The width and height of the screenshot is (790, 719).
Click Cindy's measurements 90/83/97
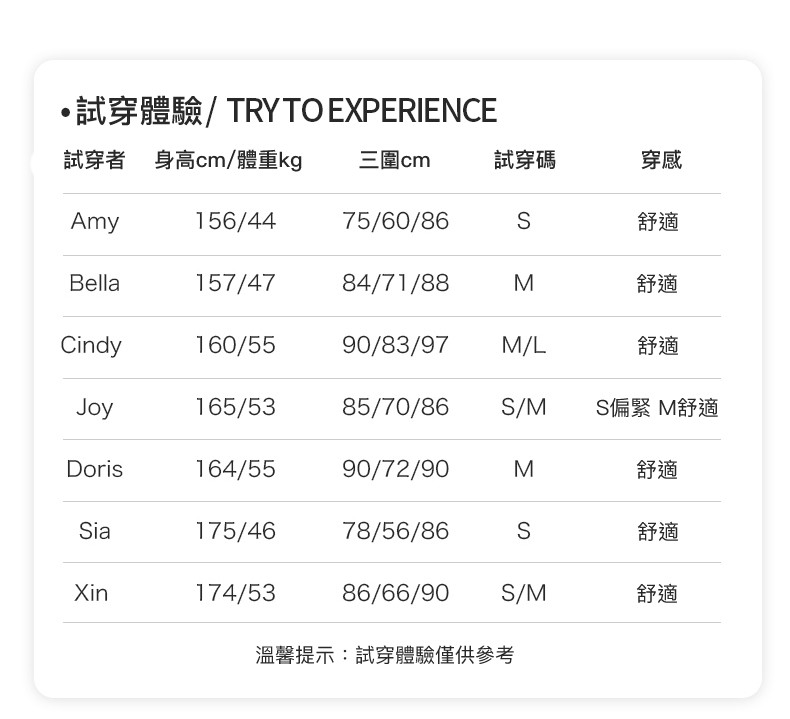click(395, 345)
